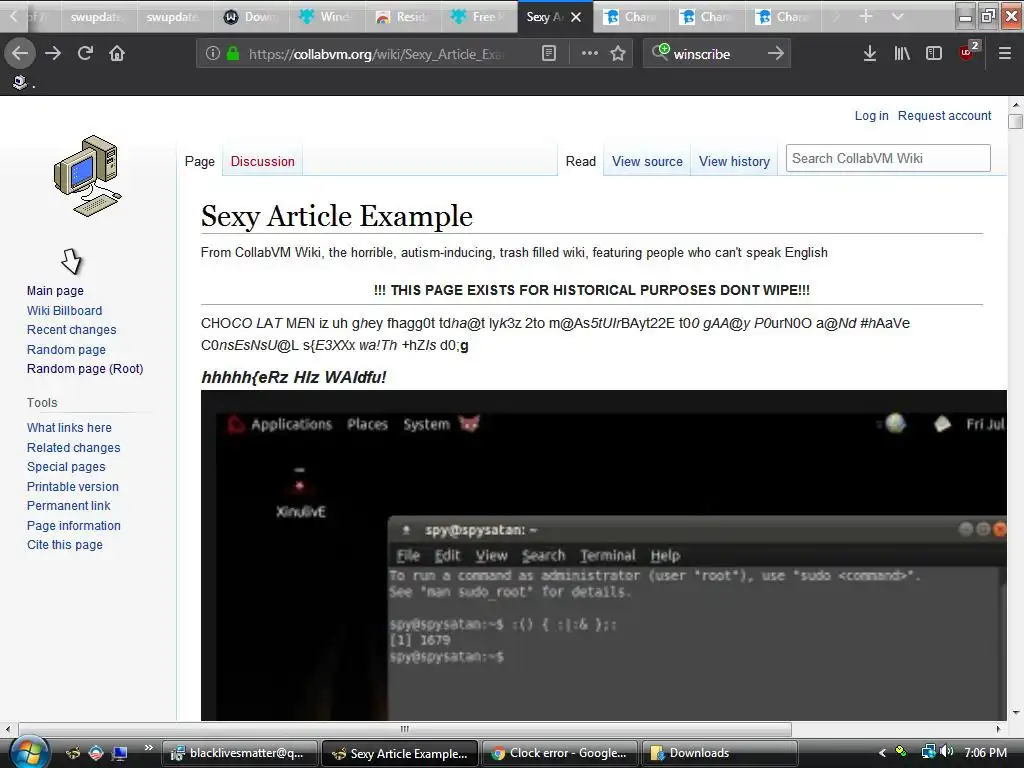This screenshot has width=1024, height=768.
Task: Open Related changes link
Action: (74, 448)
